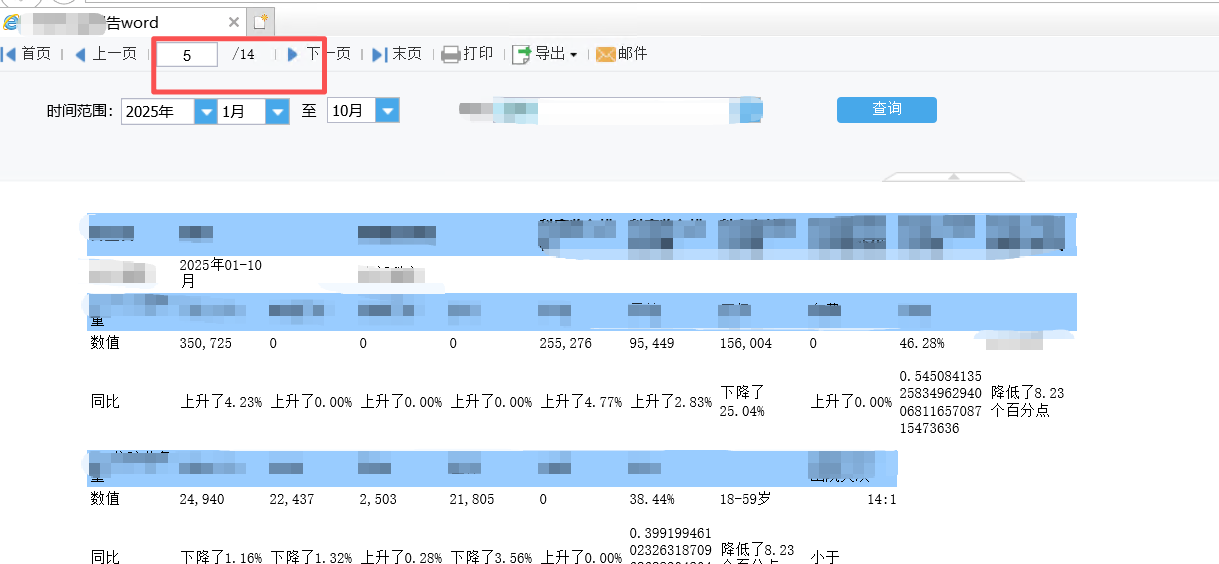
Task: Open the 导出 export menu
Action: coord(545,54)
